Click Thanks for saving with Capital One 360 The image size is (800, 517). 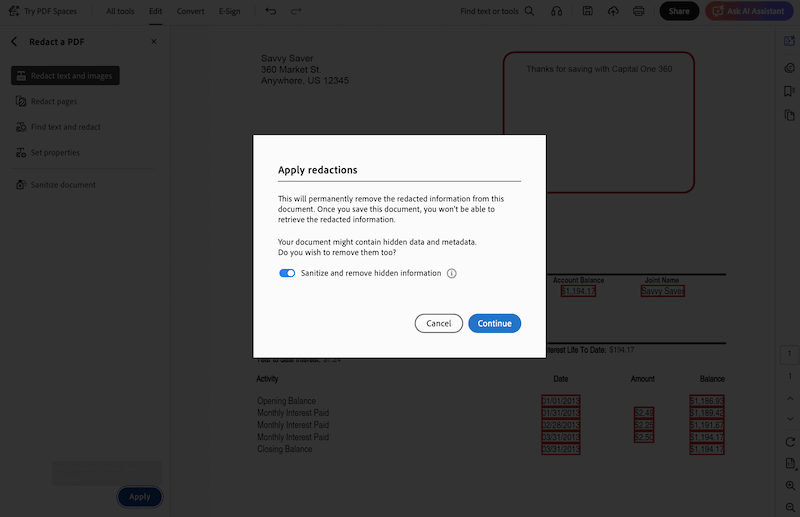tap(599, 69)
